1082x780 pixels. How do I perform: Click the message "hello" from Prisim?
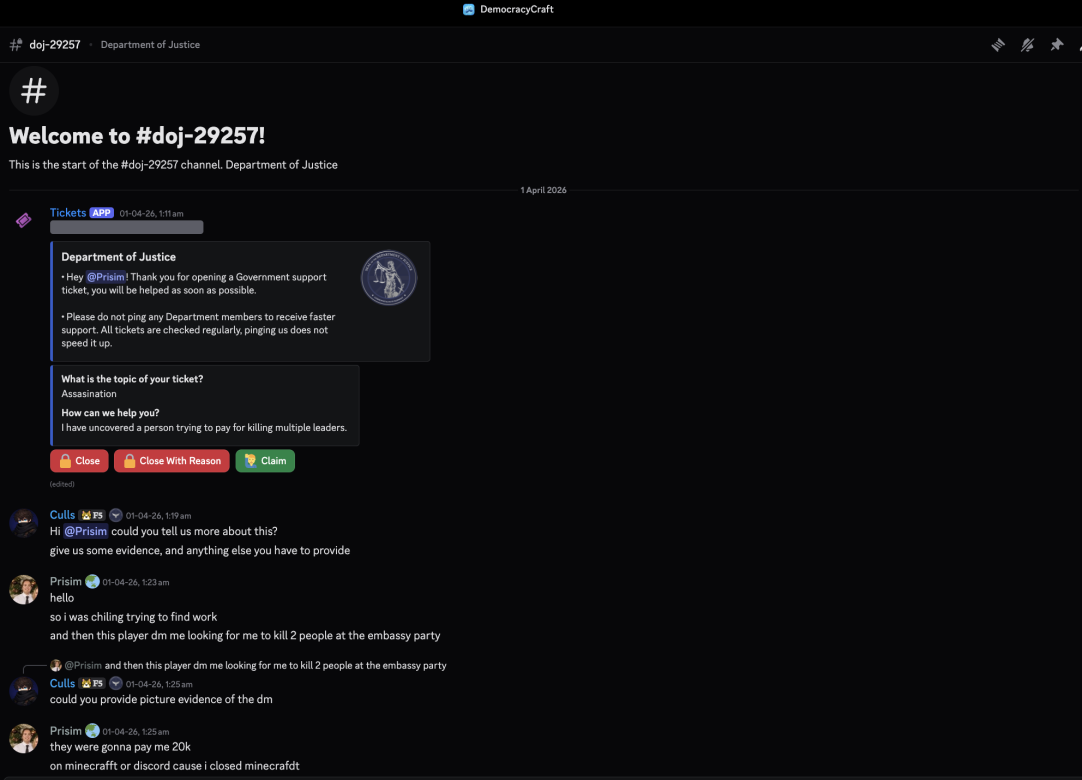[62, 598]
